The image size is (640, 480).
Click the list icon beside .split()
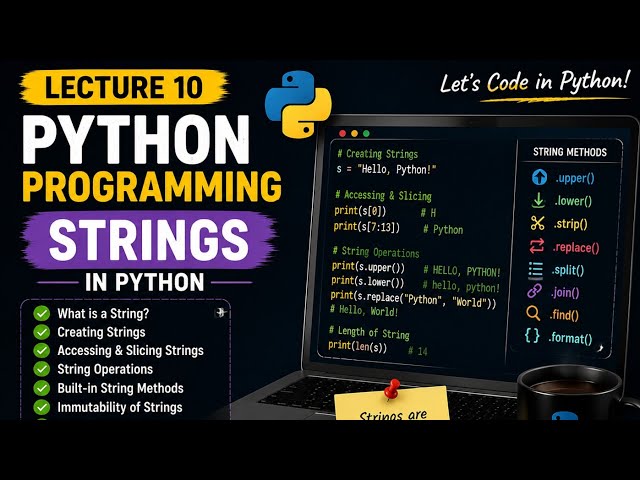coord(536,270)
